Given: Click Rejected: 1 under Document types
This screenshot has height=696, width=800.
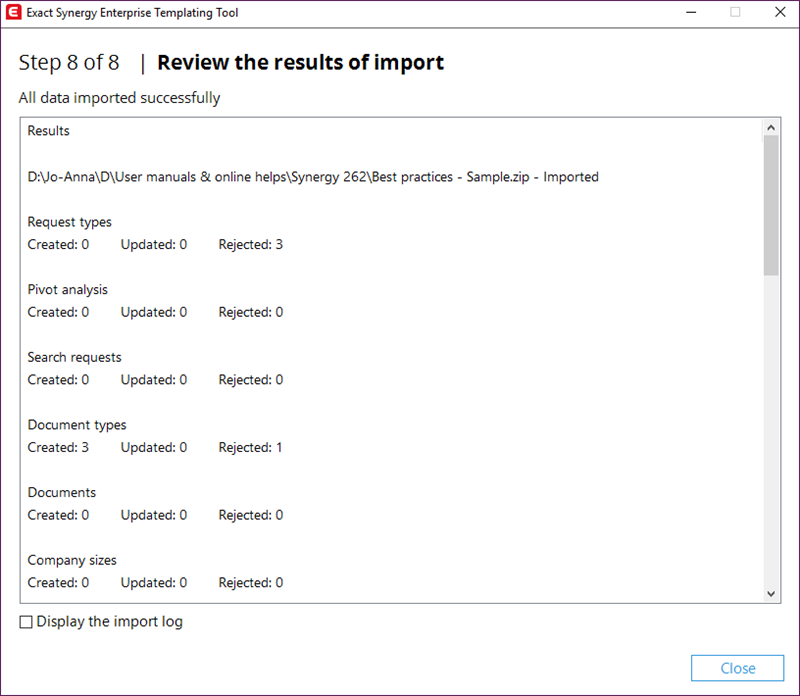Looking at the screenshot, I should click(251, 447).
